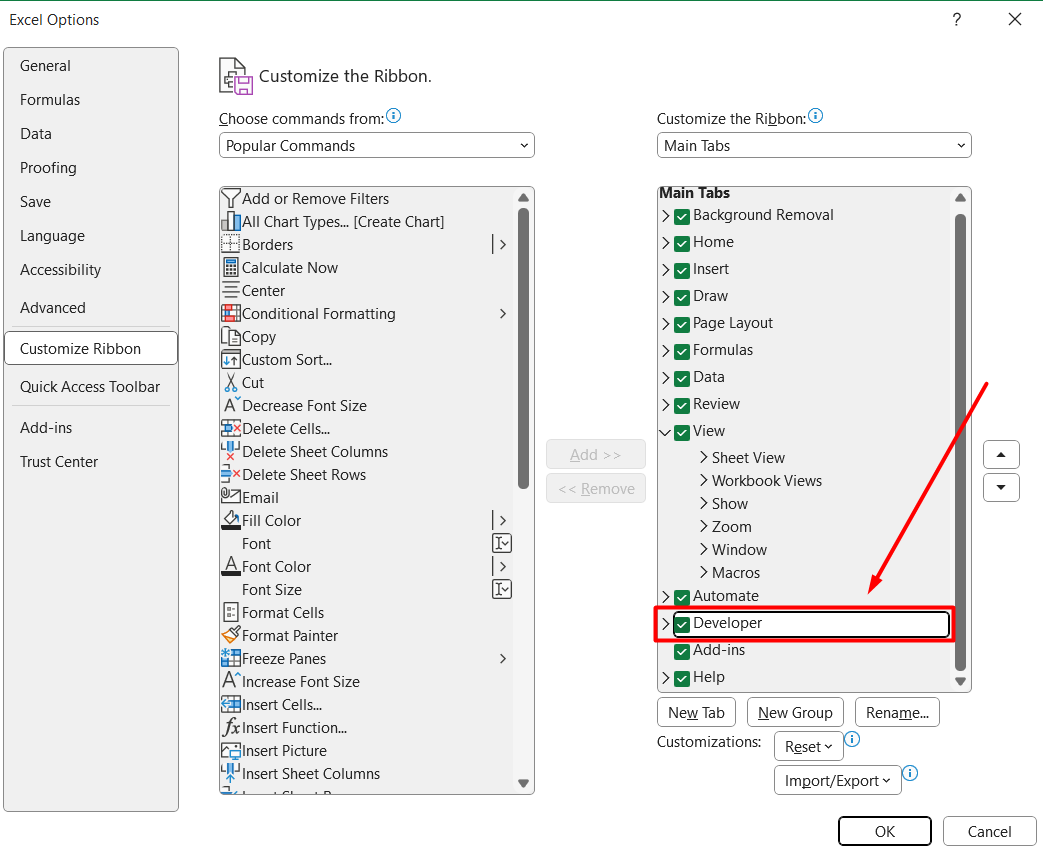The height and width of the screenshot is (853, 1043).
Task: Click the Conditional Formatting icon
Action: (x=230, y=313)
